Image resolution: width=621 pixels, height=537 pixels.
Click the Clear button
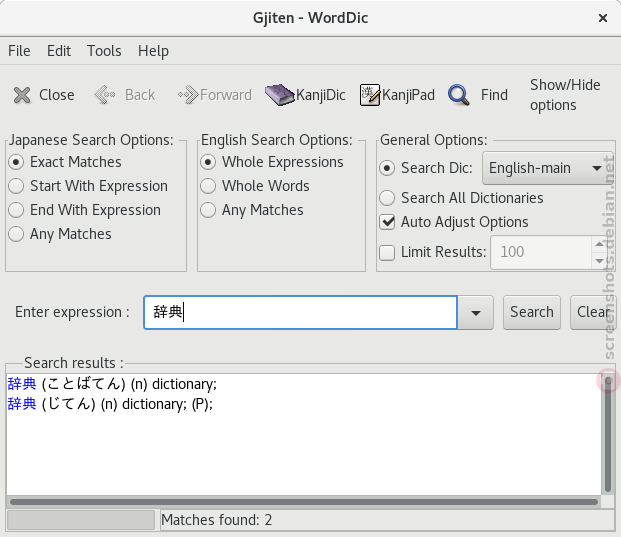(x=593, y=312)
